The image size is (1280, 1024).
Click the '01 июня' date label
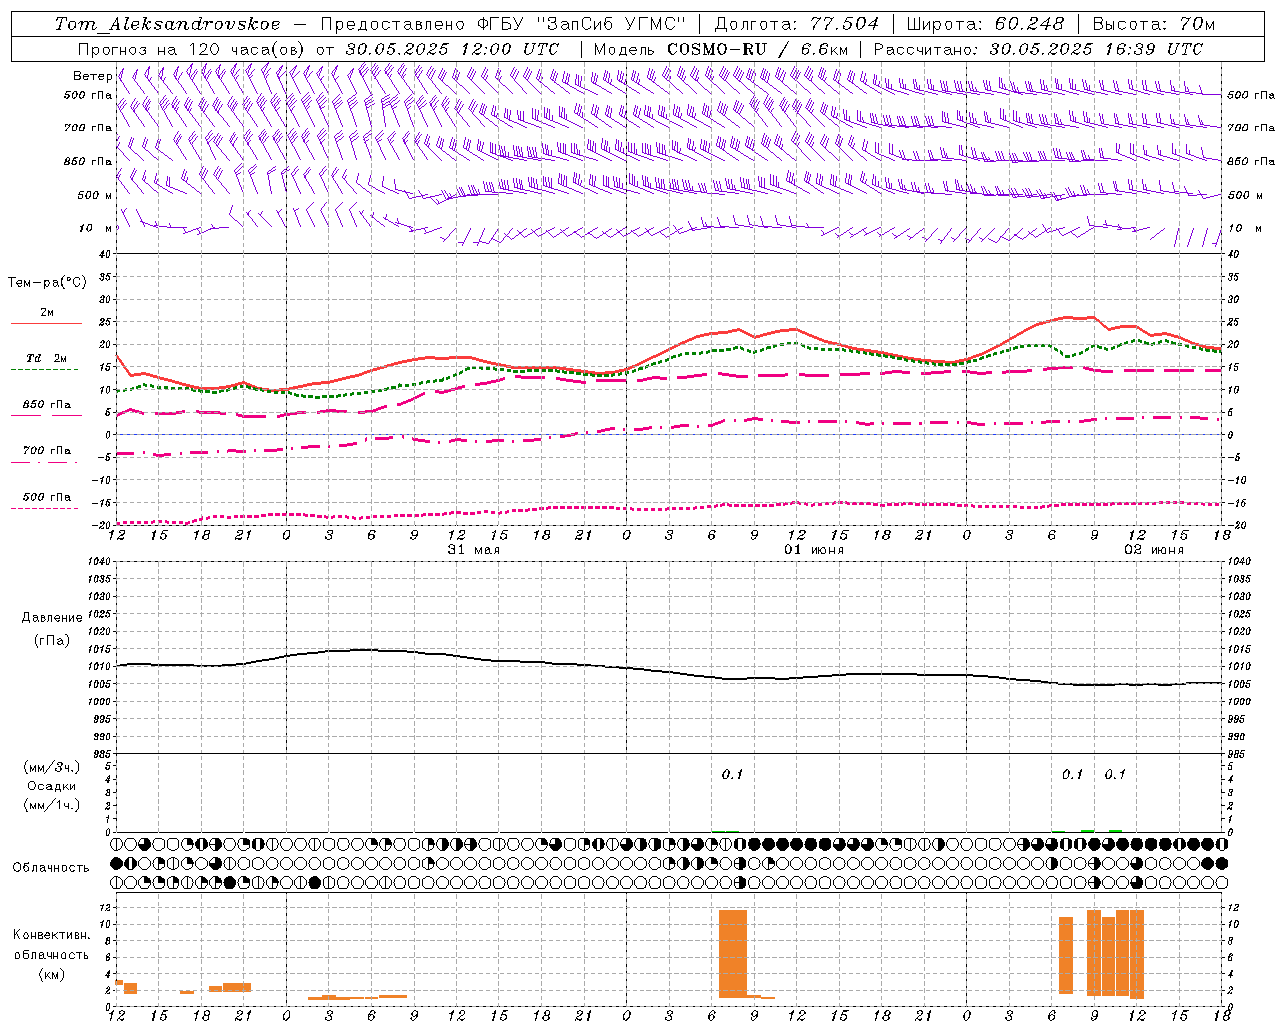coord(813,550)
